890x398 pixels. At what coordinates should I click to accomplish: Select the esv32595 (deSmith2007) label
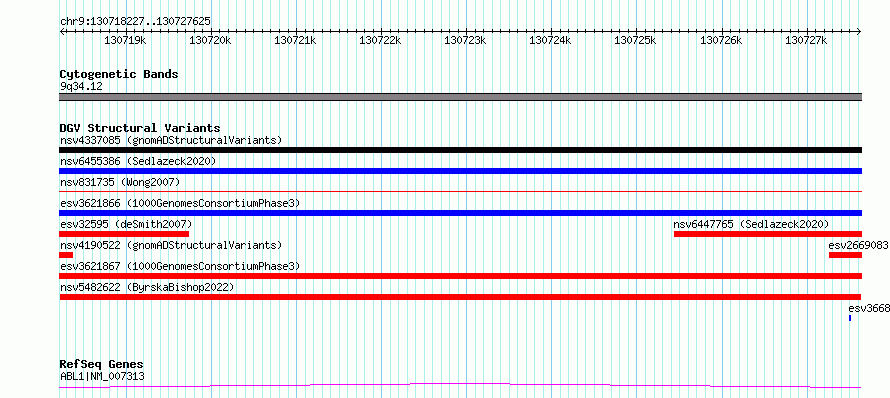(126, 224)
